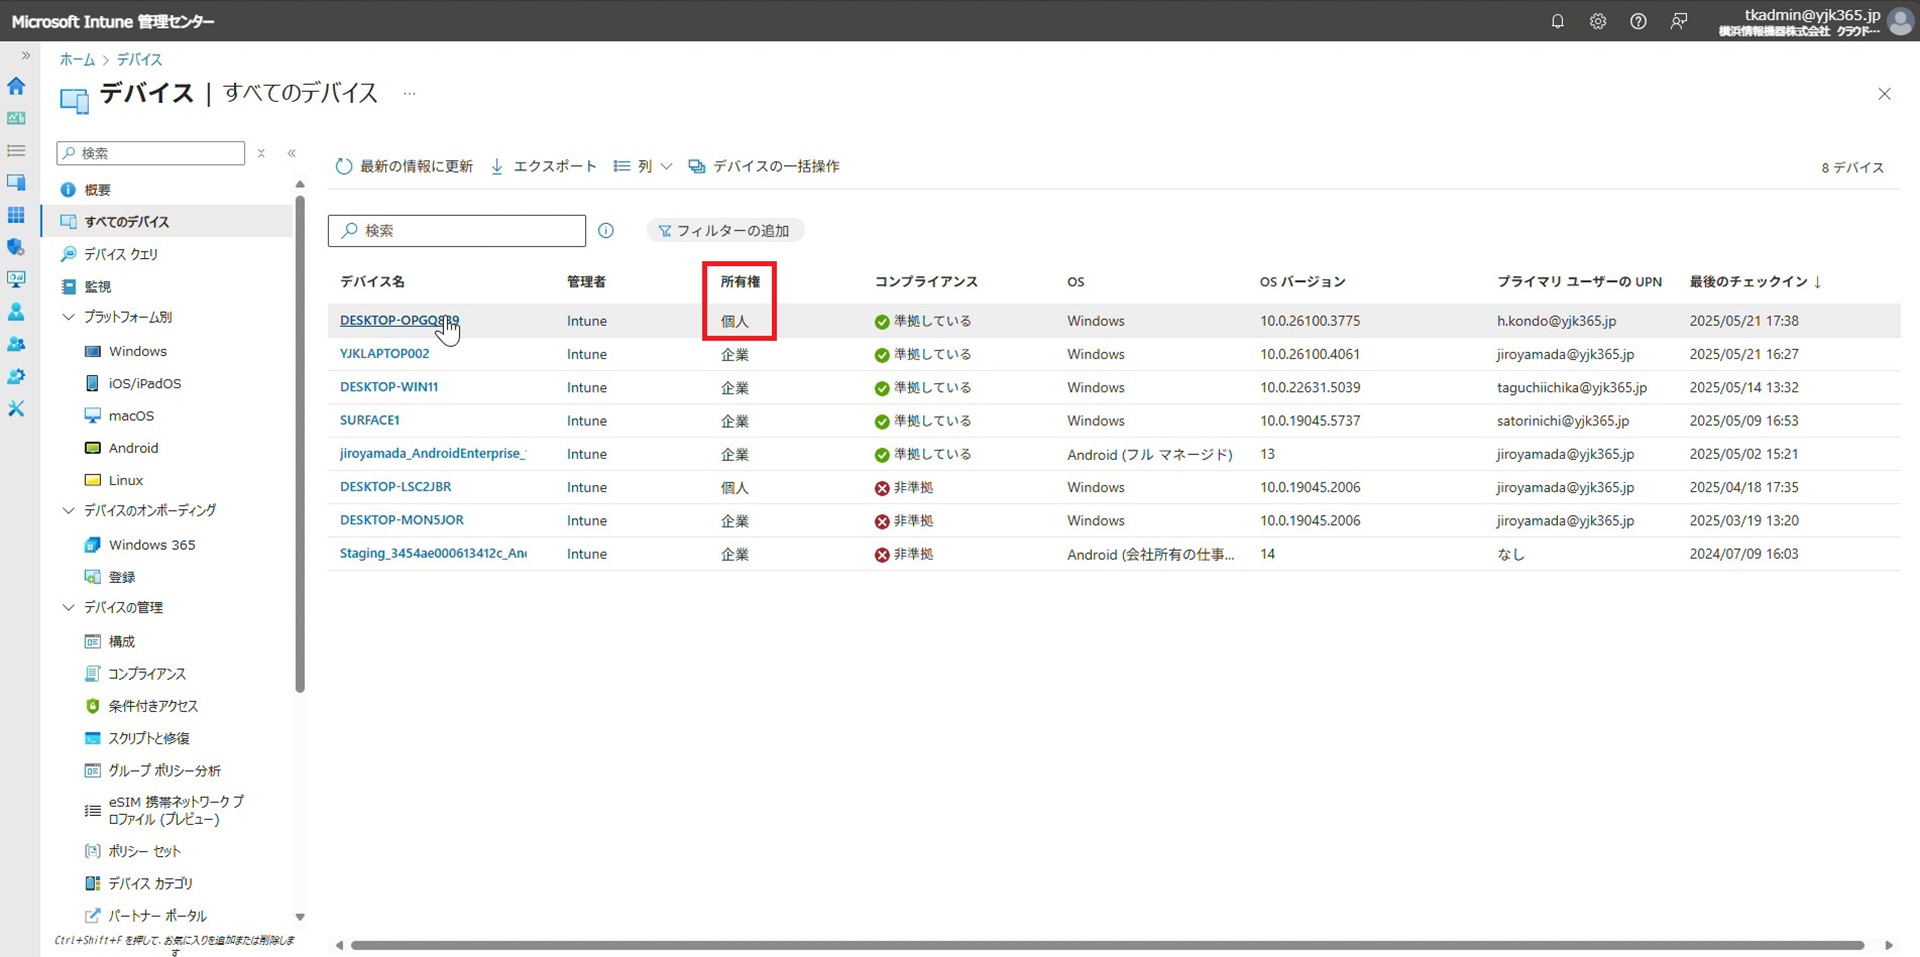Click デバイス breadcrumb link
Screen dimensions: 1920x957
139,60
